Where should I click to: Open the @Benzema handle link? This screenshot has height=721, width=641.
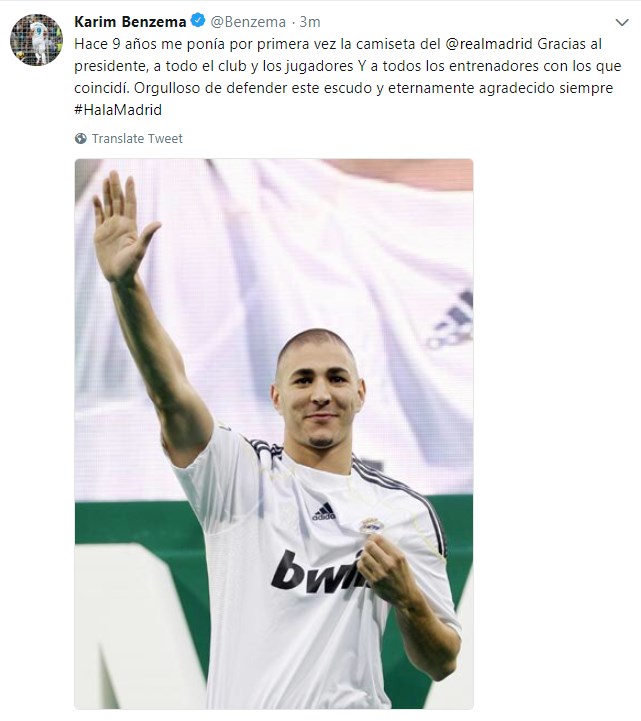coord(248,22)
